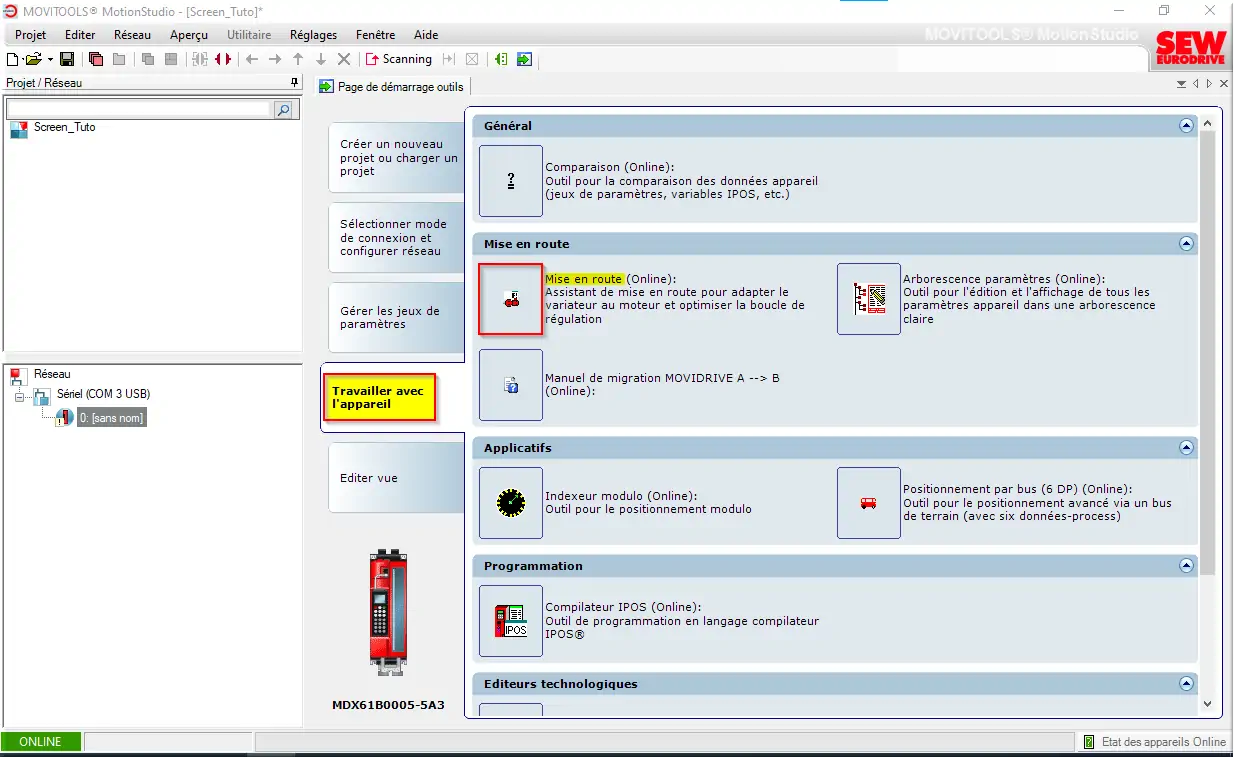The width and height of the screenshot is (1234, 757).
Task: Collapse the Sériel (COM 3 USB) branch
Action: pyautogui.click(x=19, y=395)
